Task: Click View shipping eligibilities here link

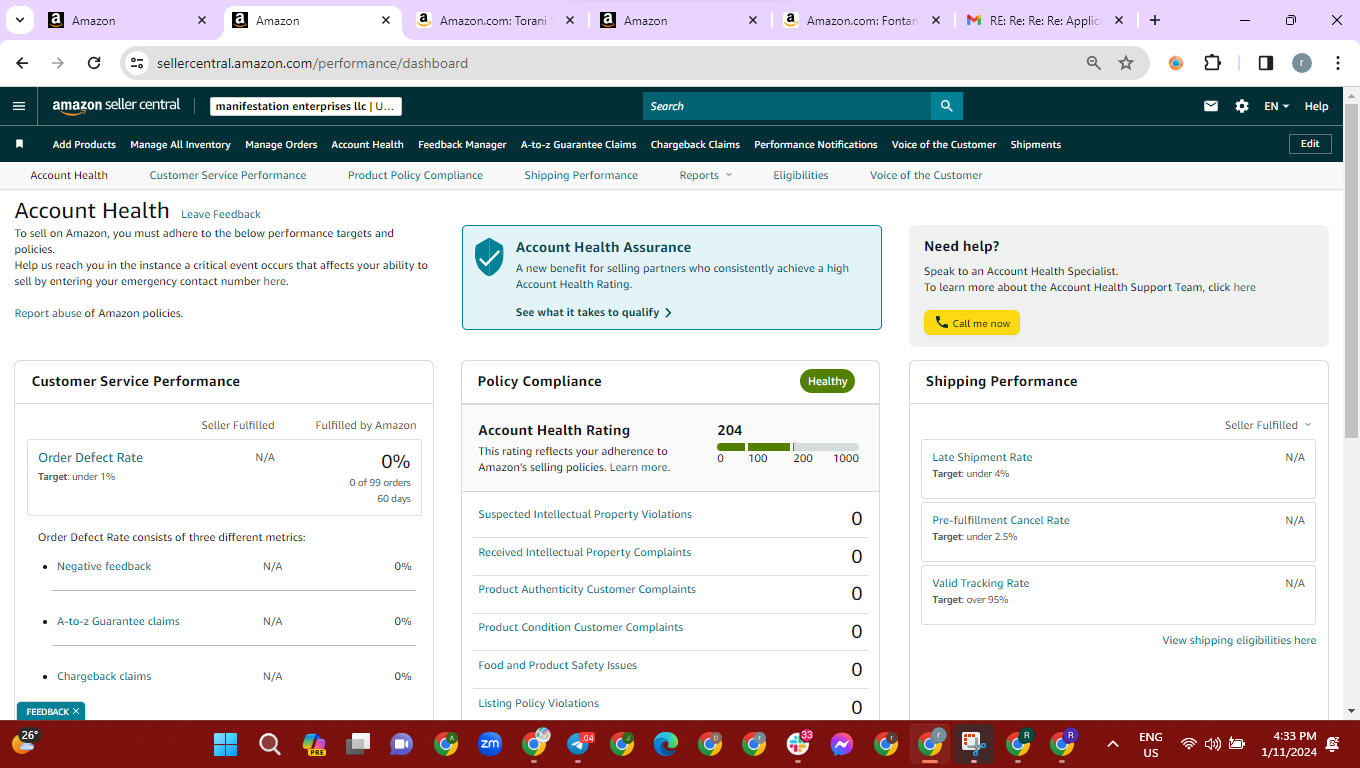Action: point(1239,640)
